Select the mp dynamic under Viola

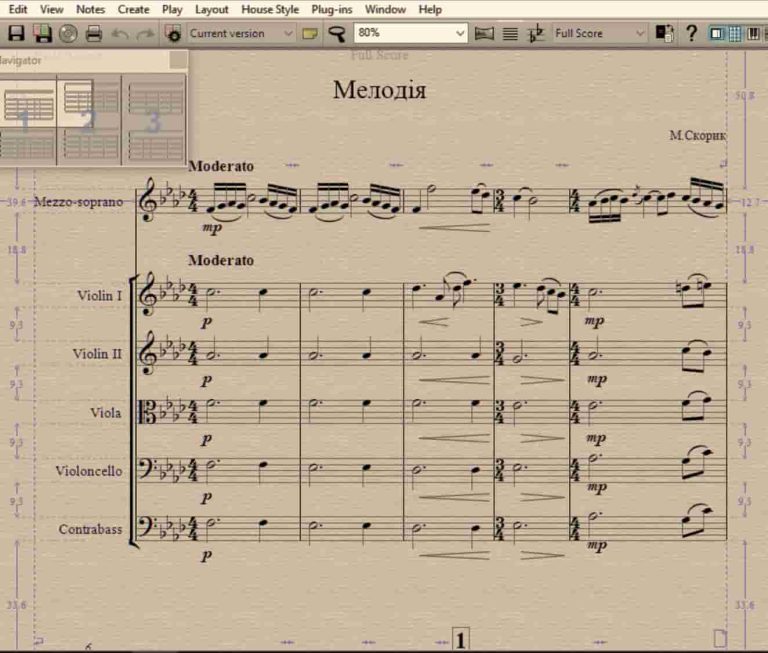coord(597,438)
